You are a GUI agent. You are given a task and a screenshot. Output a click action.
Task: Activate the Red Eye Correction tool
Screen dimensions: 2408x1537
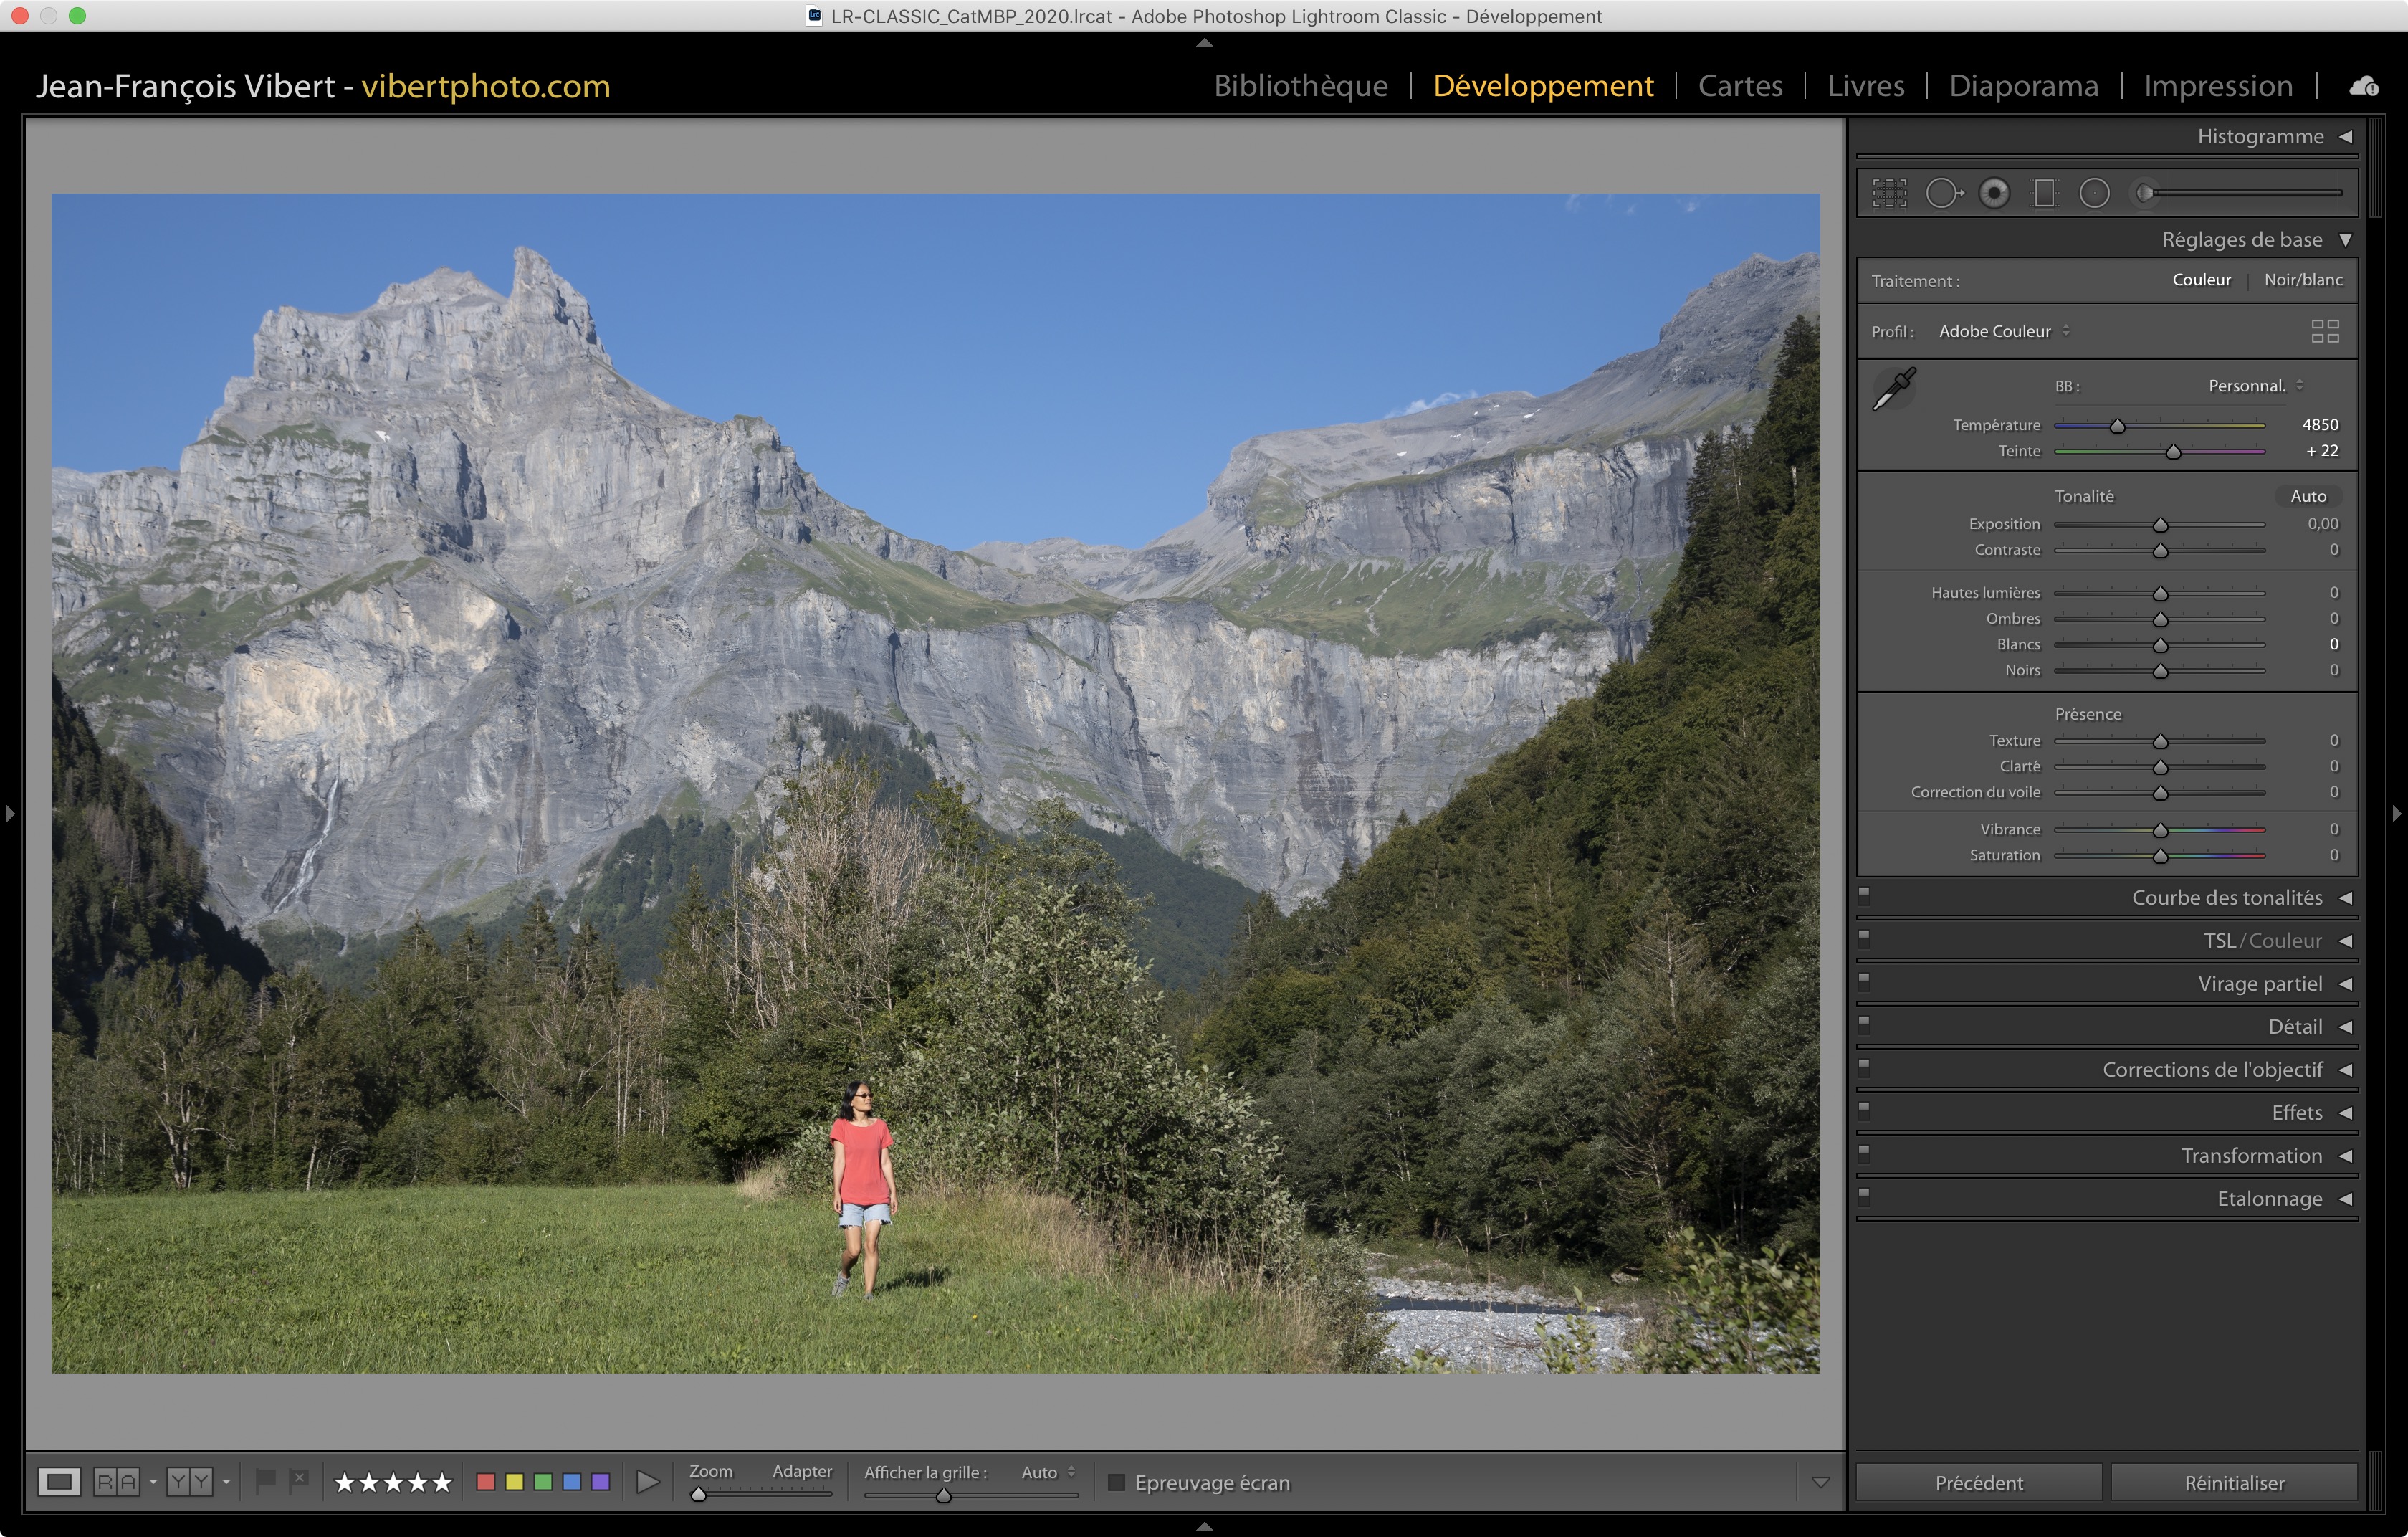pyautogui.click(x=1994, y=193)
